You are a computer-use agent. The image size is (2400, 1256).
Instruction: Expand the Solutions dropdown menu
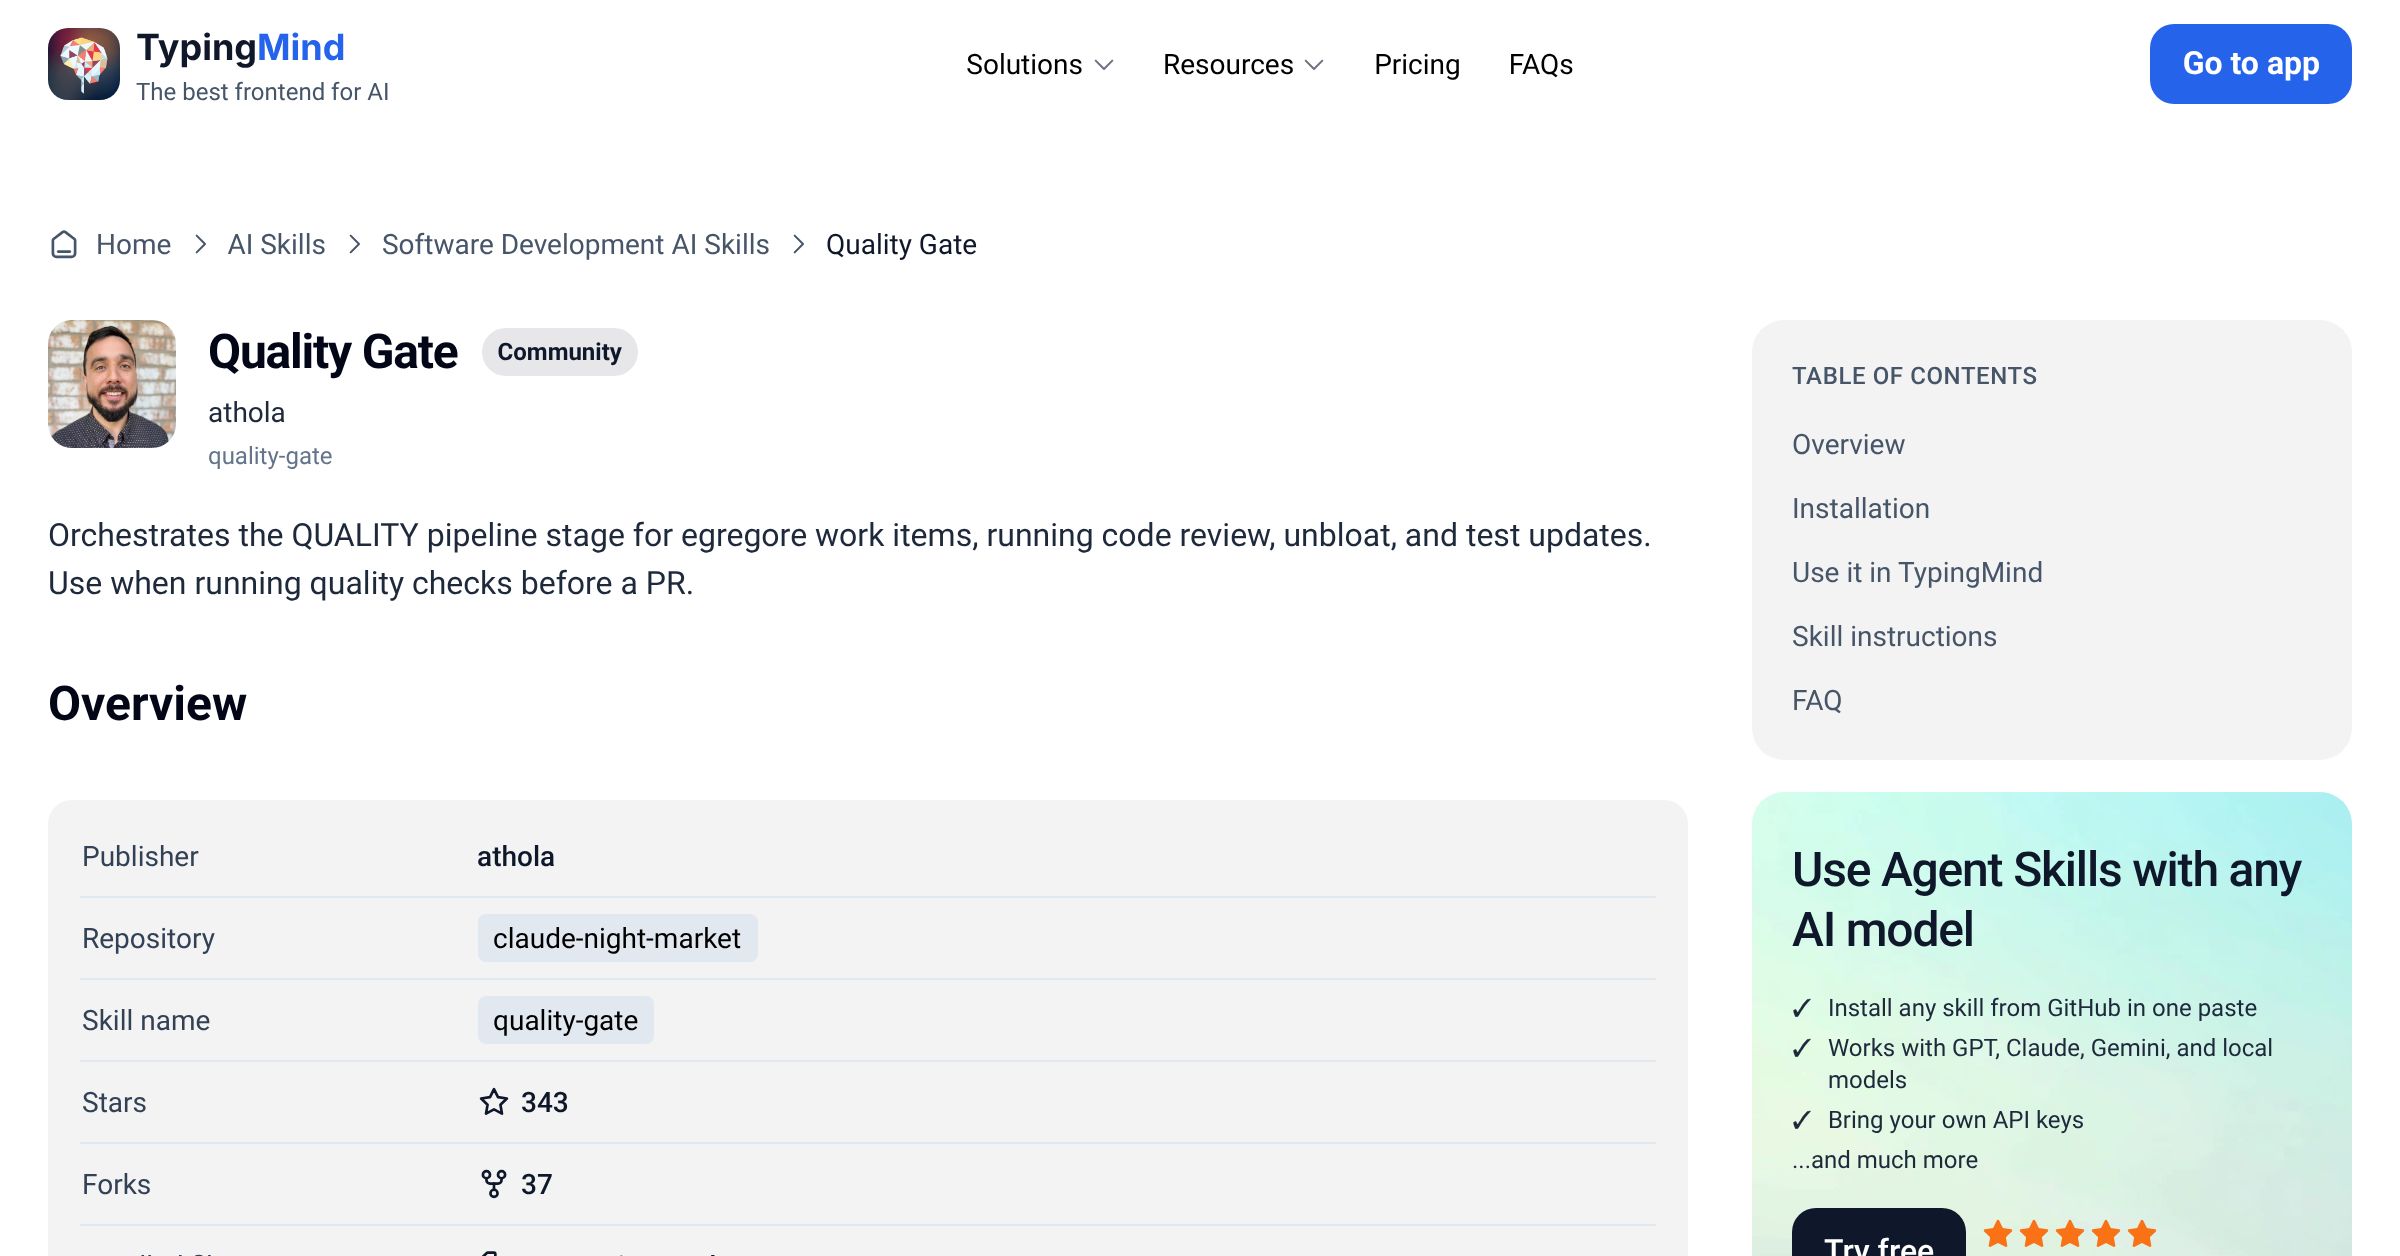tap(1040, 64)
